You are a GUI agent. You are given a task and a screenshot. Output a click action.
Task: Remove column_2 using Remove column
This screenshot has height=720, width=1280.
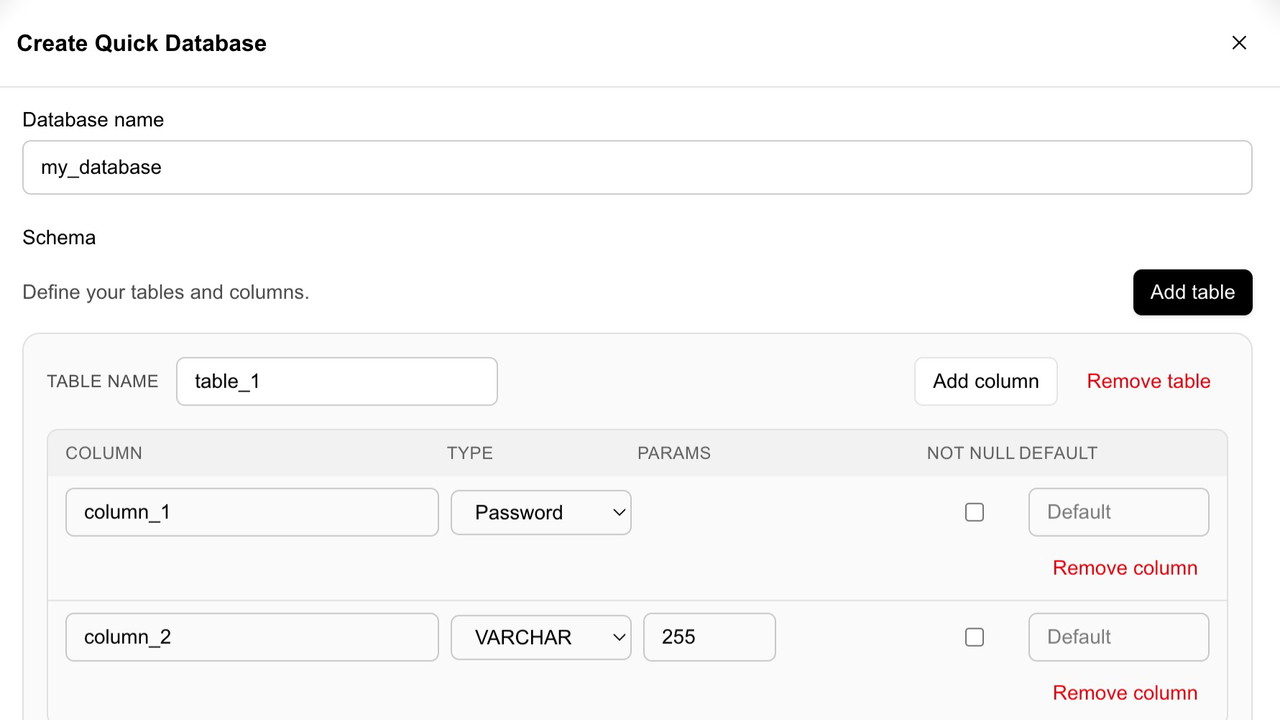tap(1125, 693)
